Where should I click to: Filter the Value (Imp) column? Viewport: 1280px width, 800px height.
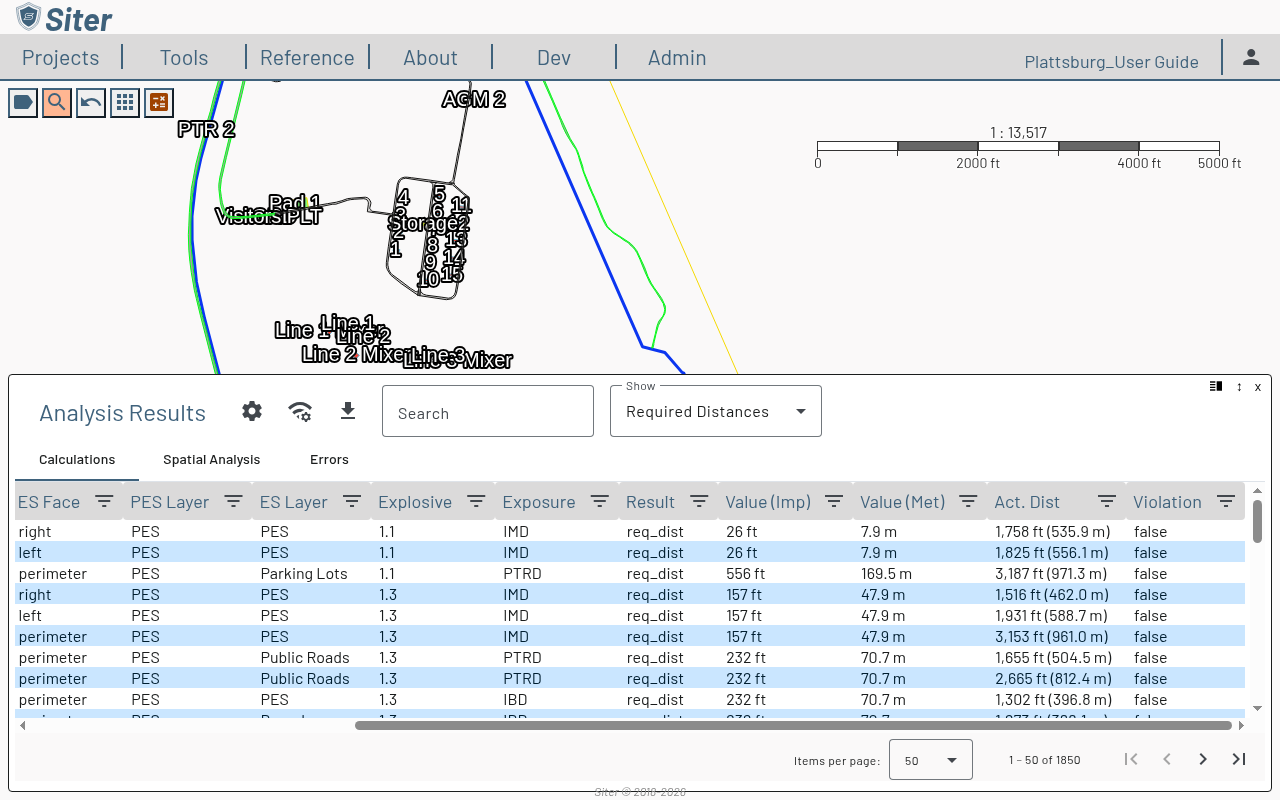(834, 501)
